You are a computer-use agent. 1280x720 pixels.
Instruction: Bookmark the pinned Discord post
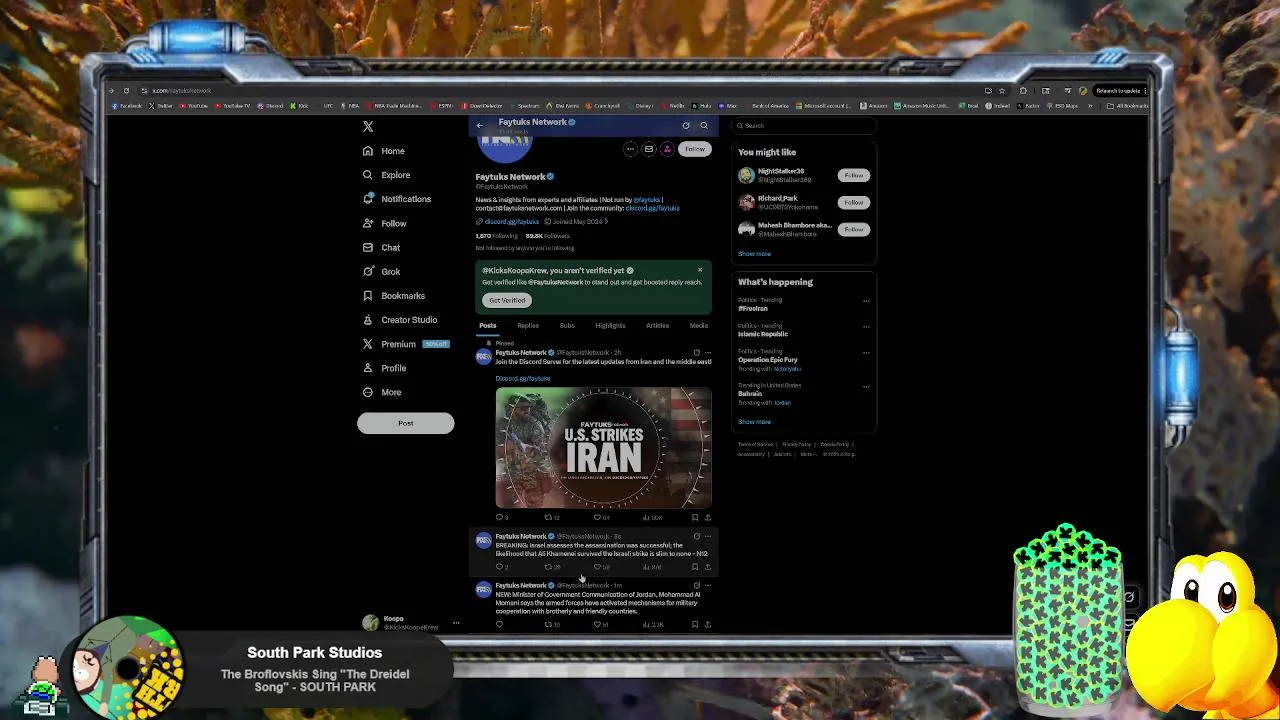695,518
